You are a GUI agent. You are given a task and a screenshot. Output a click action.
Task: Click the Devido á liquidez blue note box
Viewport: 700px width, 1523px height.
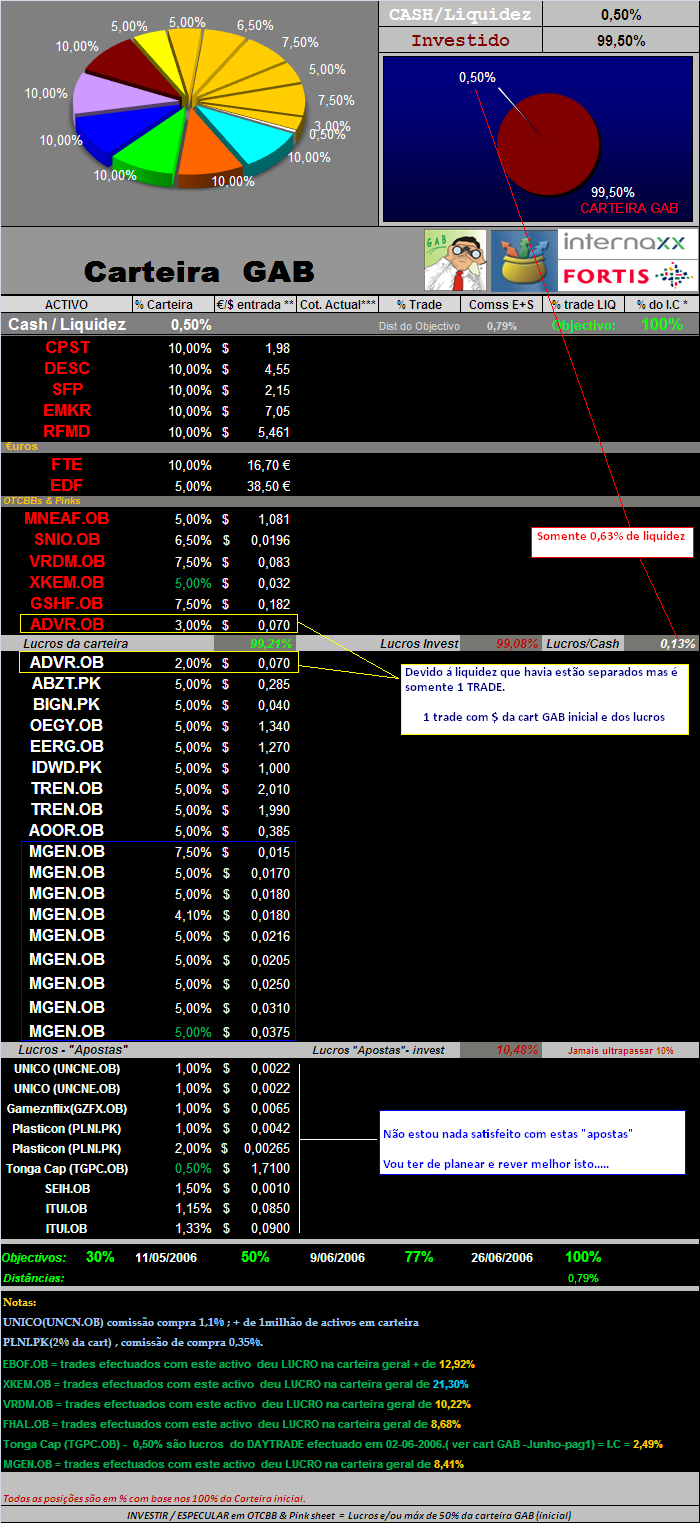point(545,698)
